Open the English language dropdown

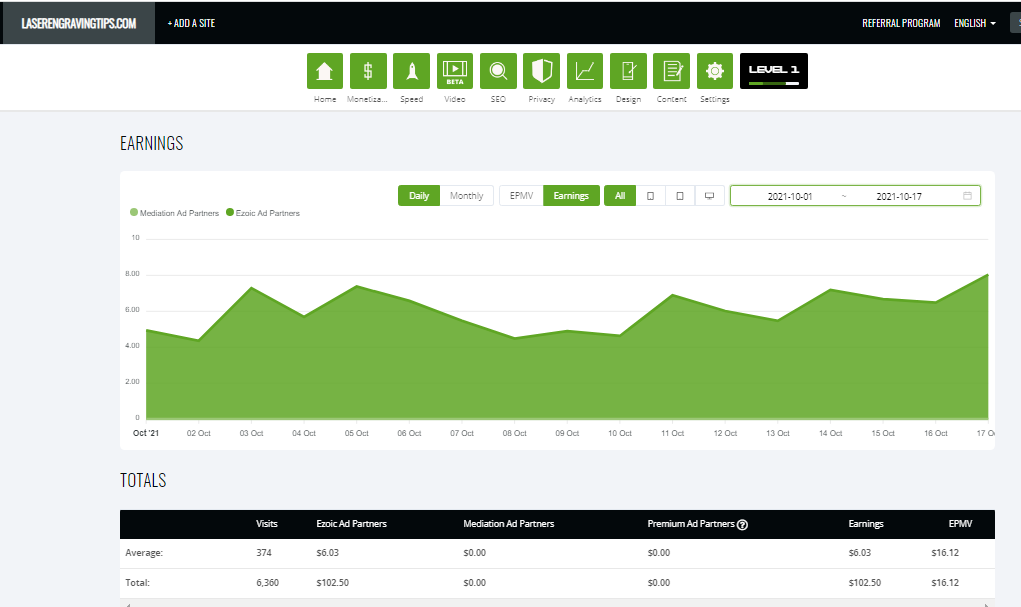click(975, 23)
